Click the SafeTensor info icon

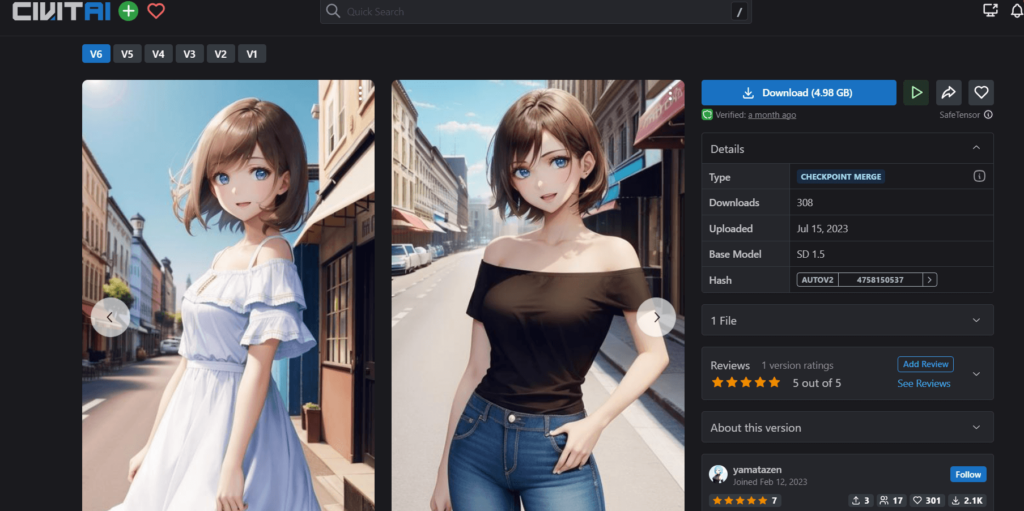point(988,115)
